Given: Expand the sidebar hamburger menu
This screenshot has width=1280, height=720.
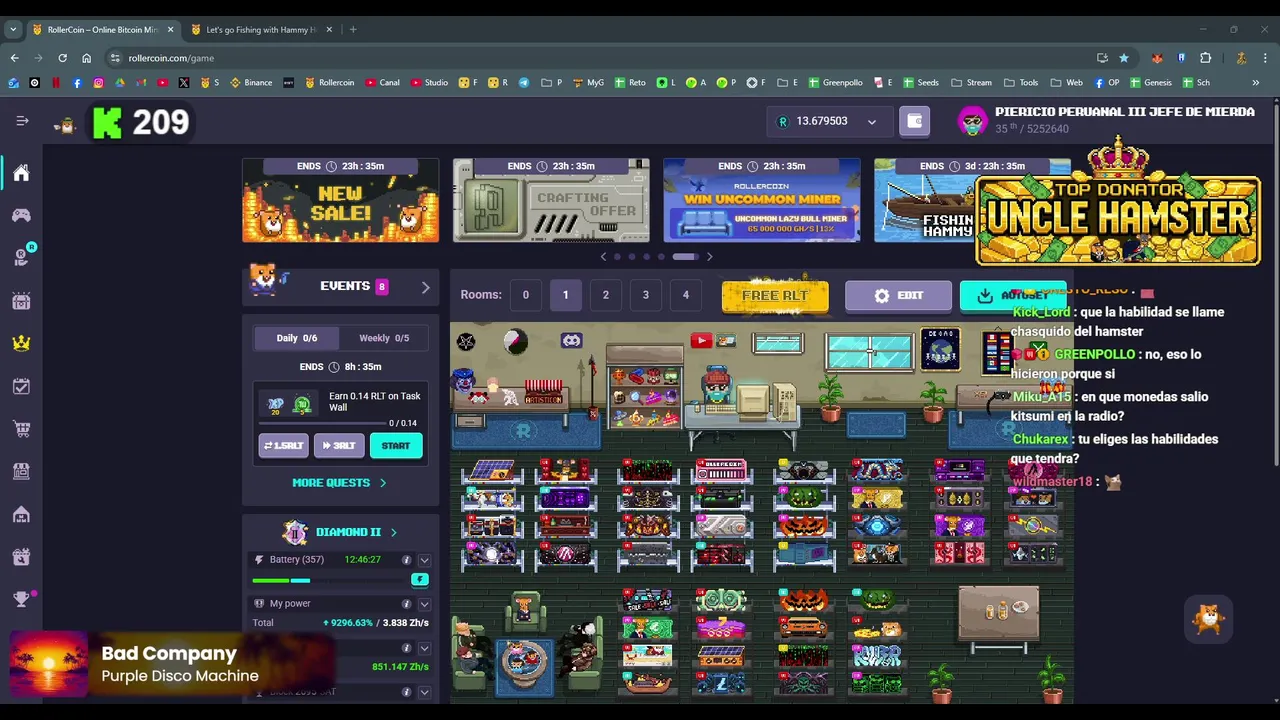Looking at the screenshot, I should point(22,121).
